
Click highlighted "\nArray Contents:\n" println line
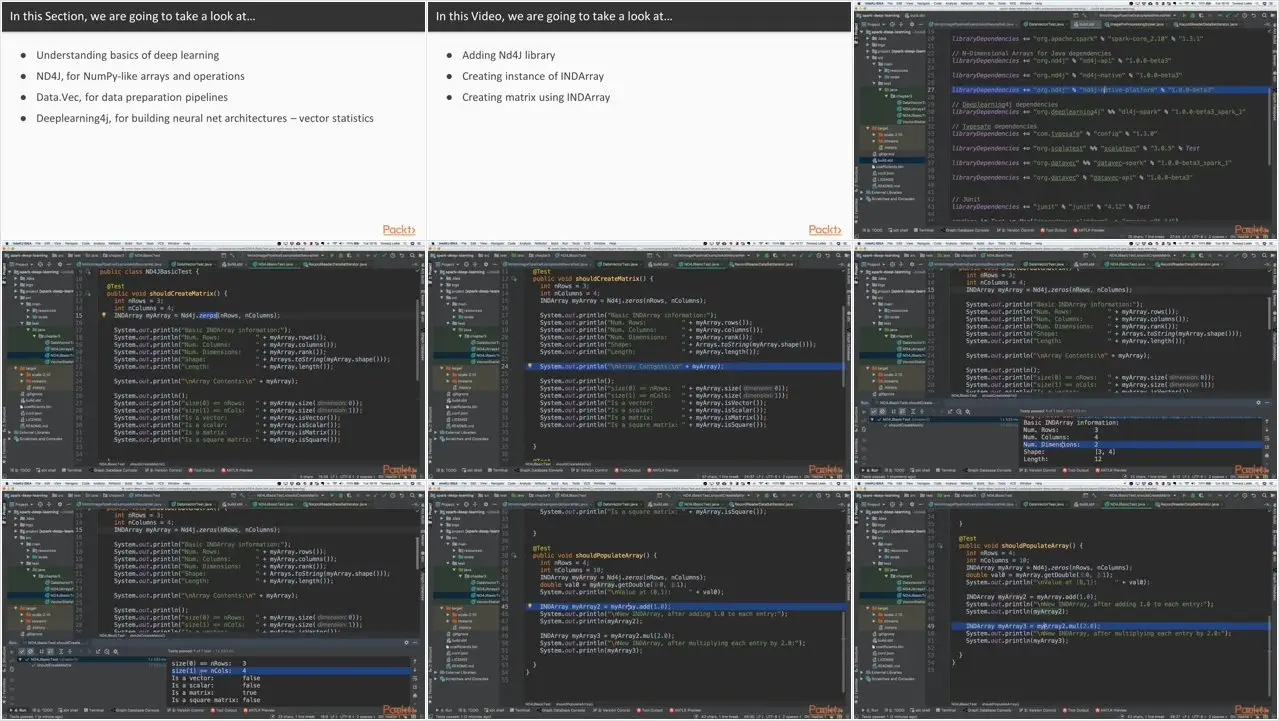point(632,366)
